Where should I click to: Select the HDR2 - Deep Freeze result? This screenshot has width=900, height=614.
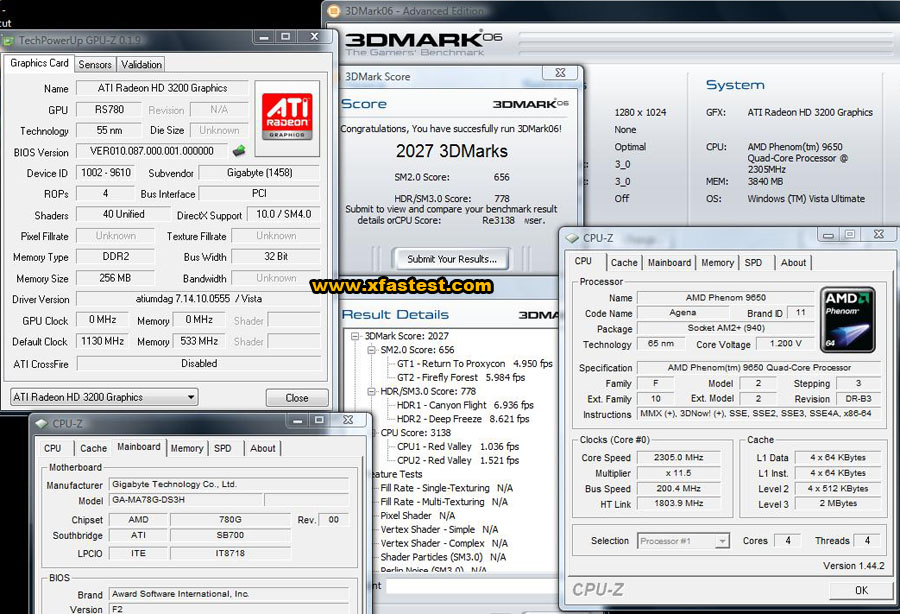pos(463,419)
